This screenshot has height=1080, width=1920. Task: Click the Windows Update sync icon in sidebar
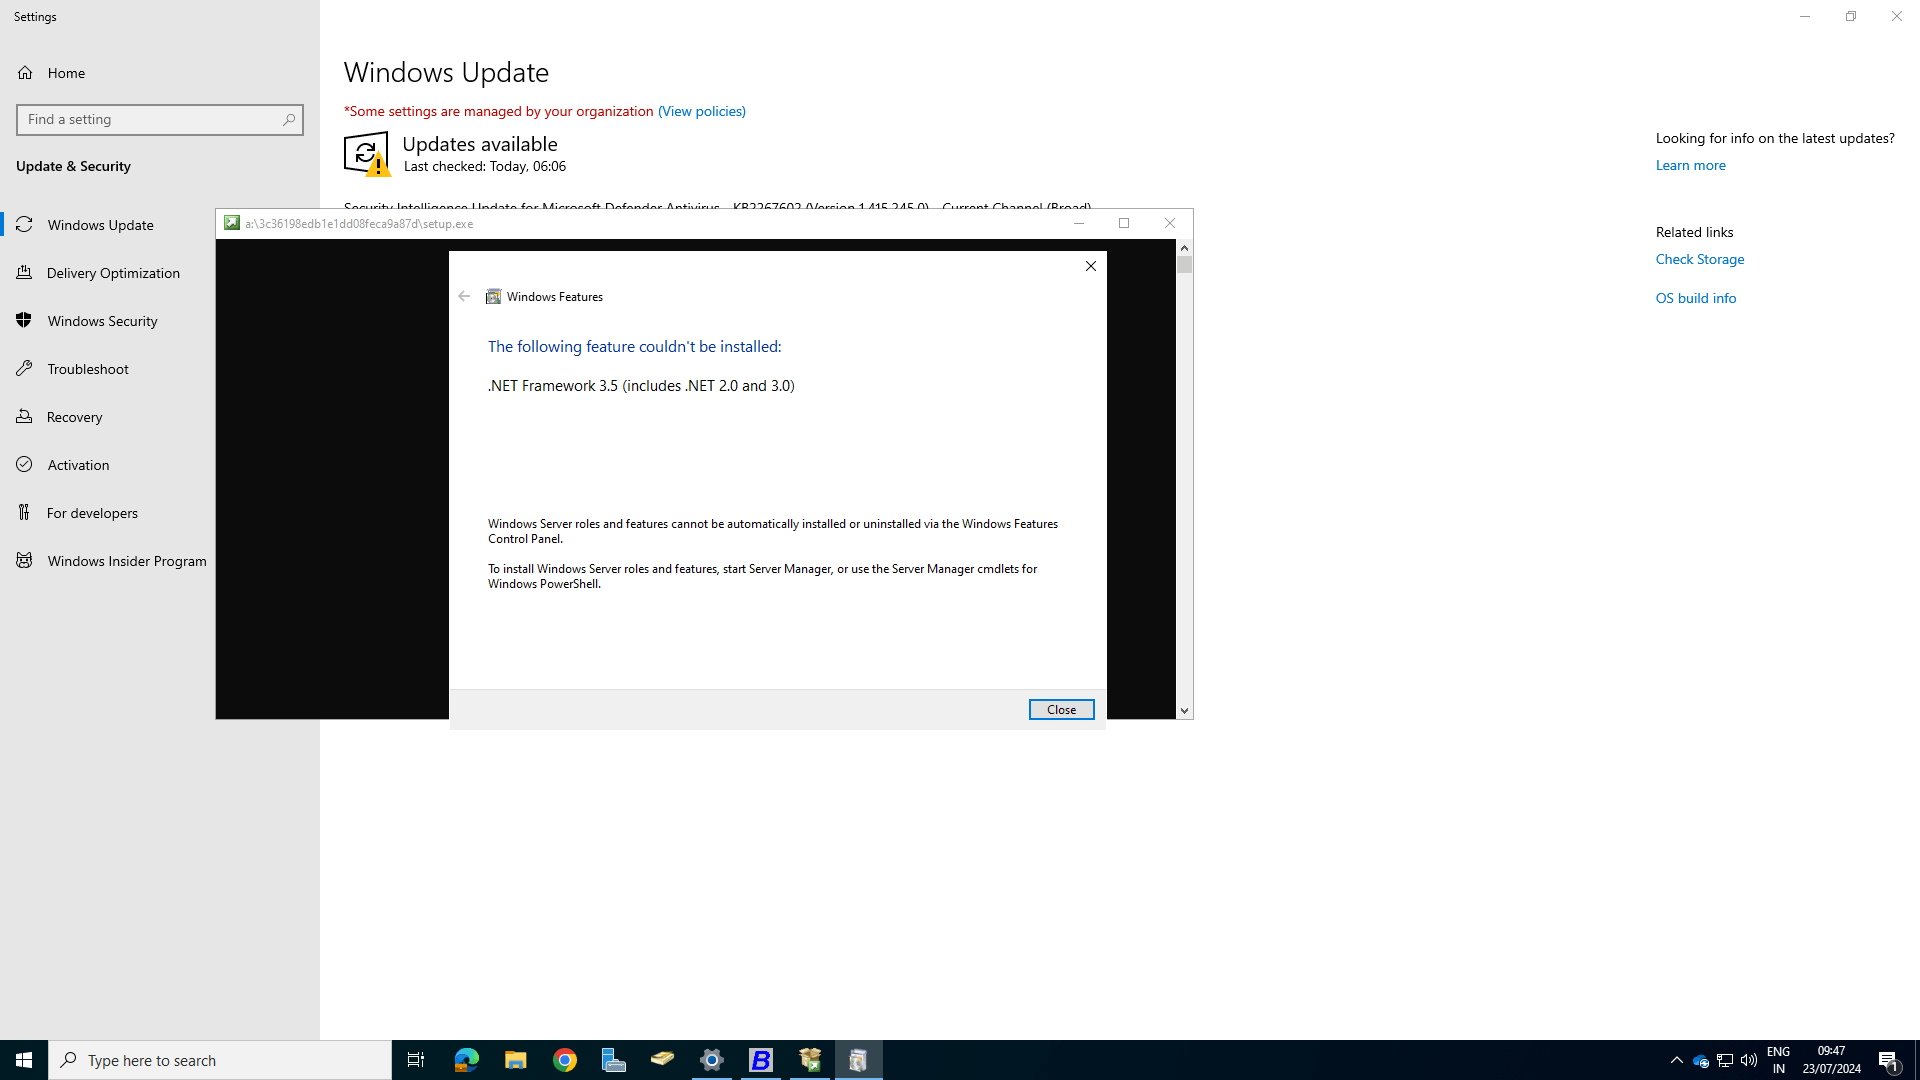25,224
